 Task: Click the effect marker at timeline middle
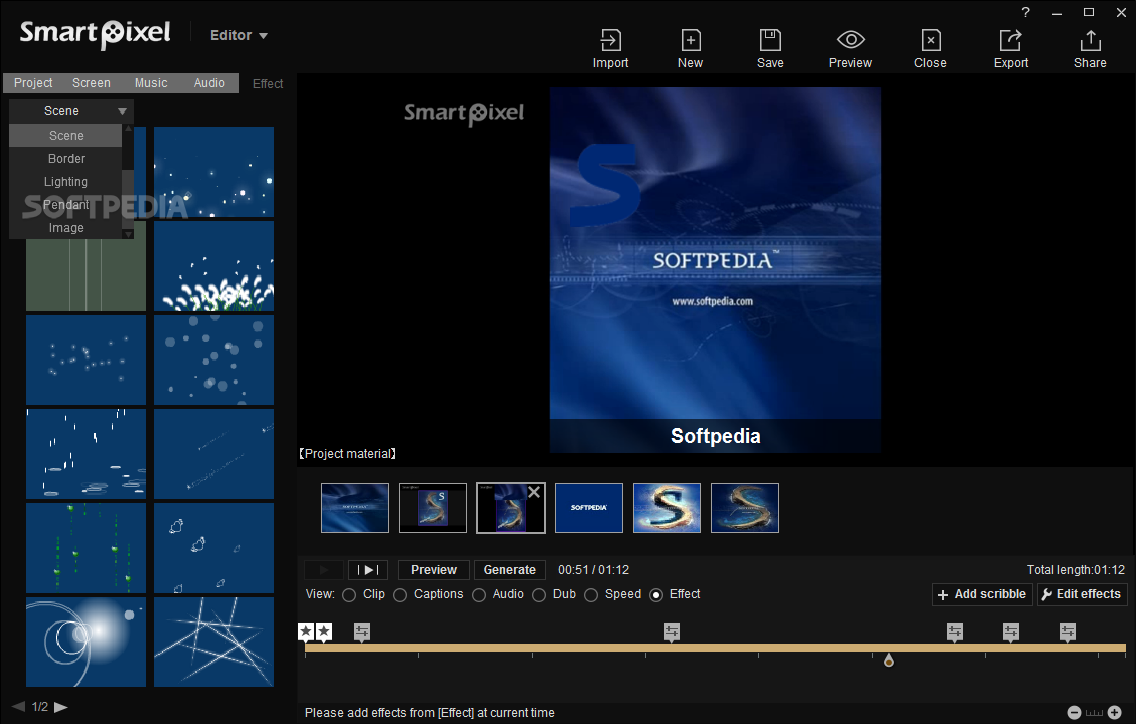click(672, 632)
